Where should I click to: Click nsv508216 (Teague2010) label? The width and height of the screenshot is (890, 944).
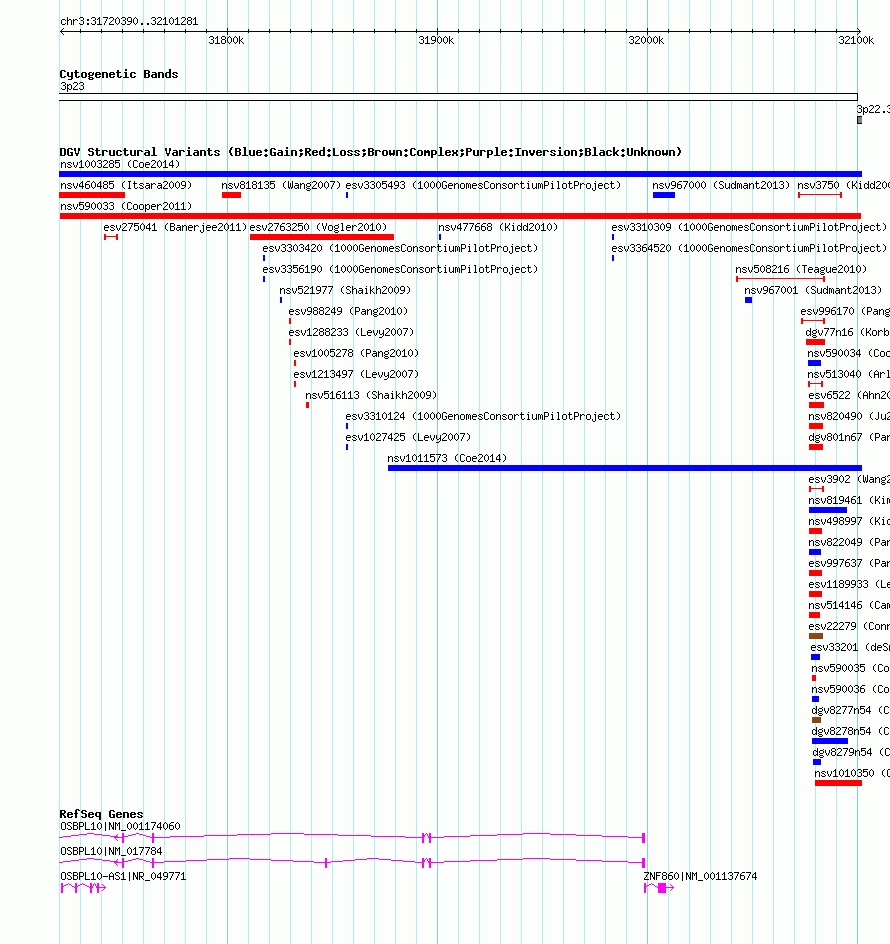pyautogui.click(x=801, y=270)
